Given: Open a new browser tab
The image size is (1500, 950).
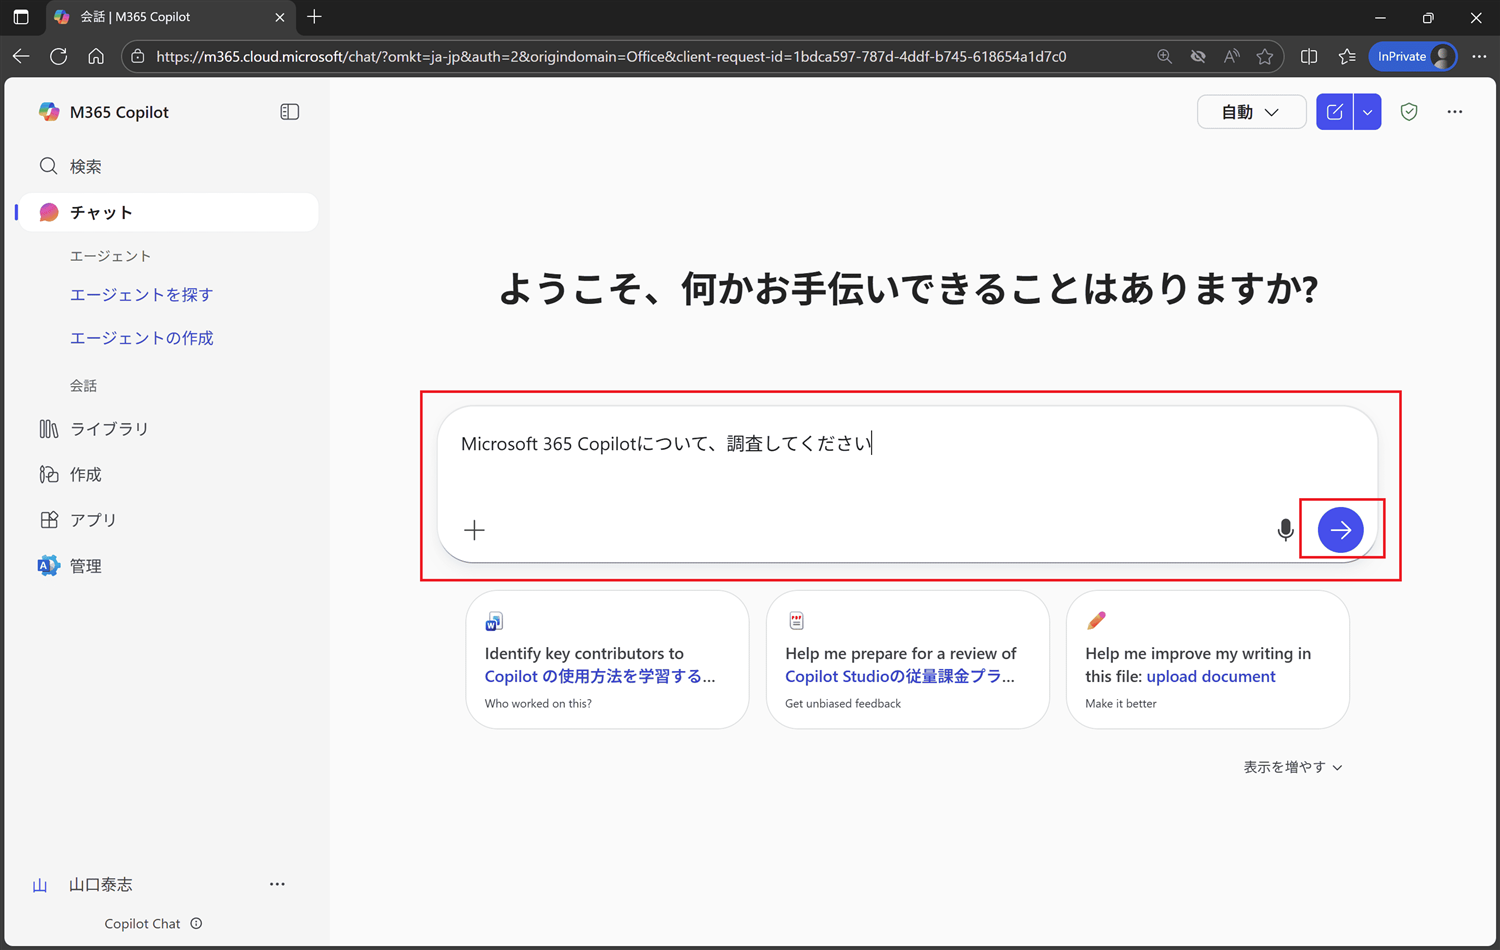Looking at the screenshot, I should (314, 17).
